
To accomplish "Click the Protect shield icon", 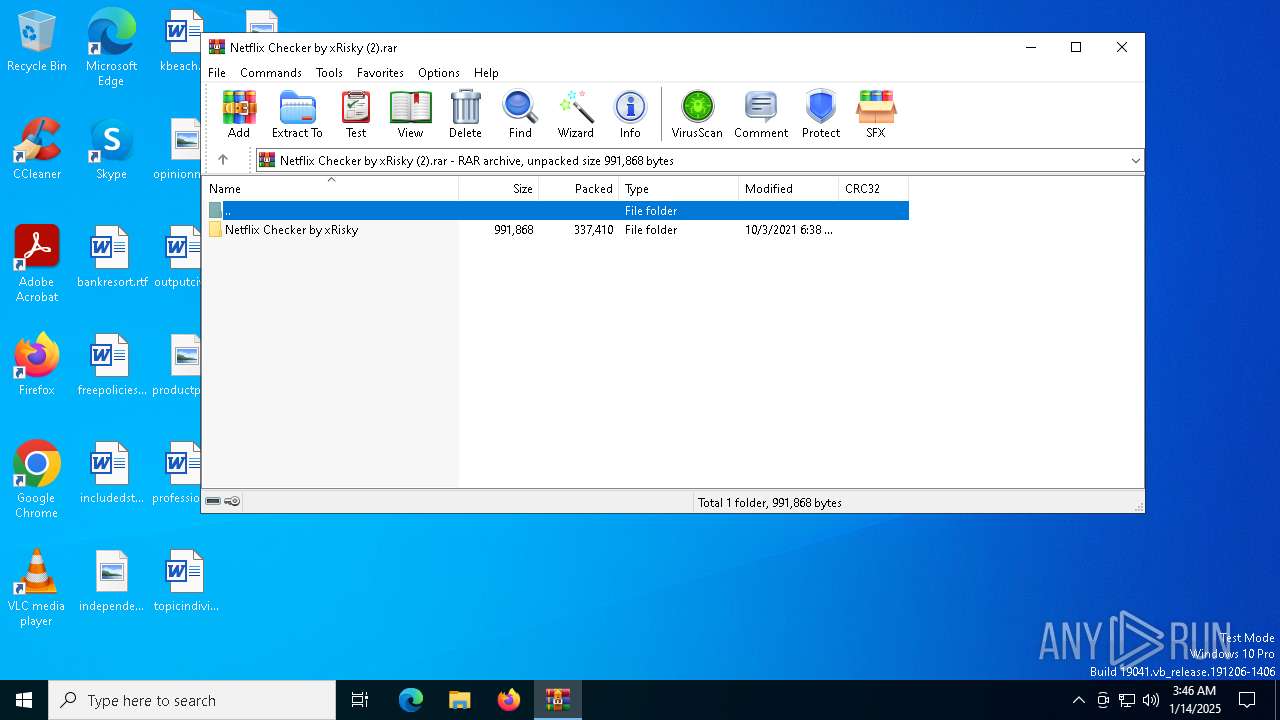I will 821,114.
